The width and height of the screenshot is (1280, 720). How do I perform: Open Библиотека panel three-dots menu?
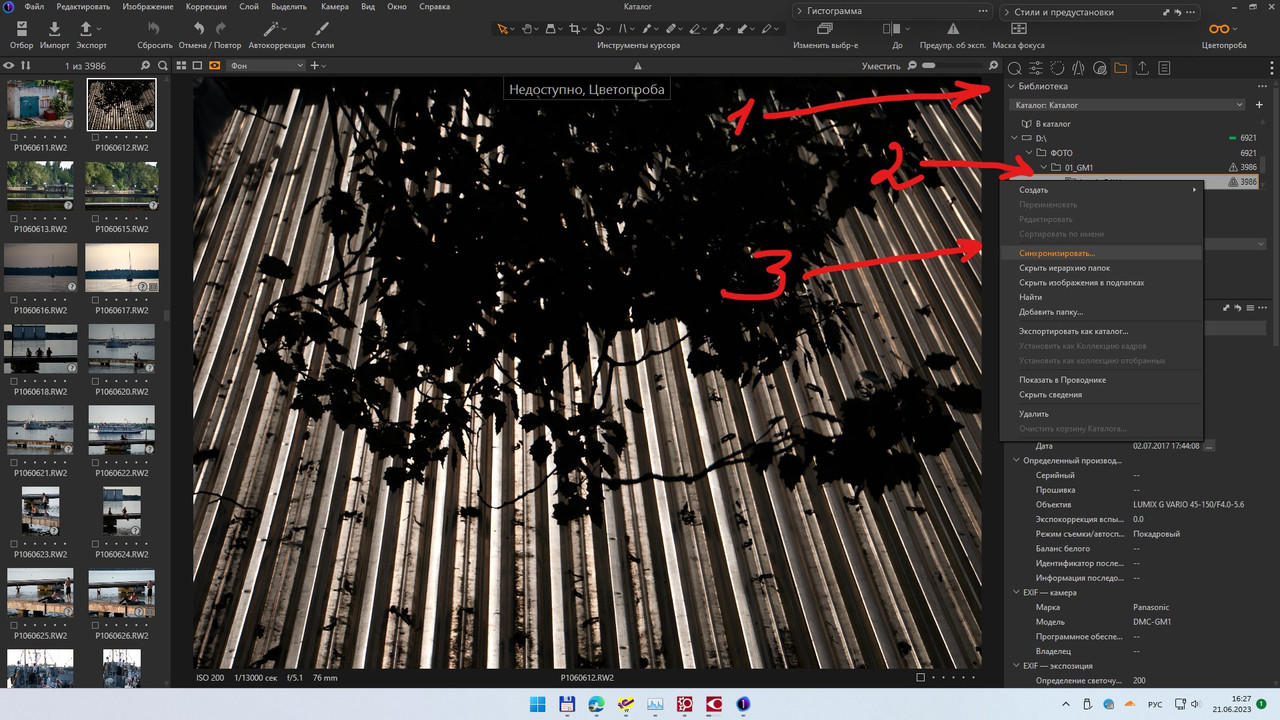1263,87
